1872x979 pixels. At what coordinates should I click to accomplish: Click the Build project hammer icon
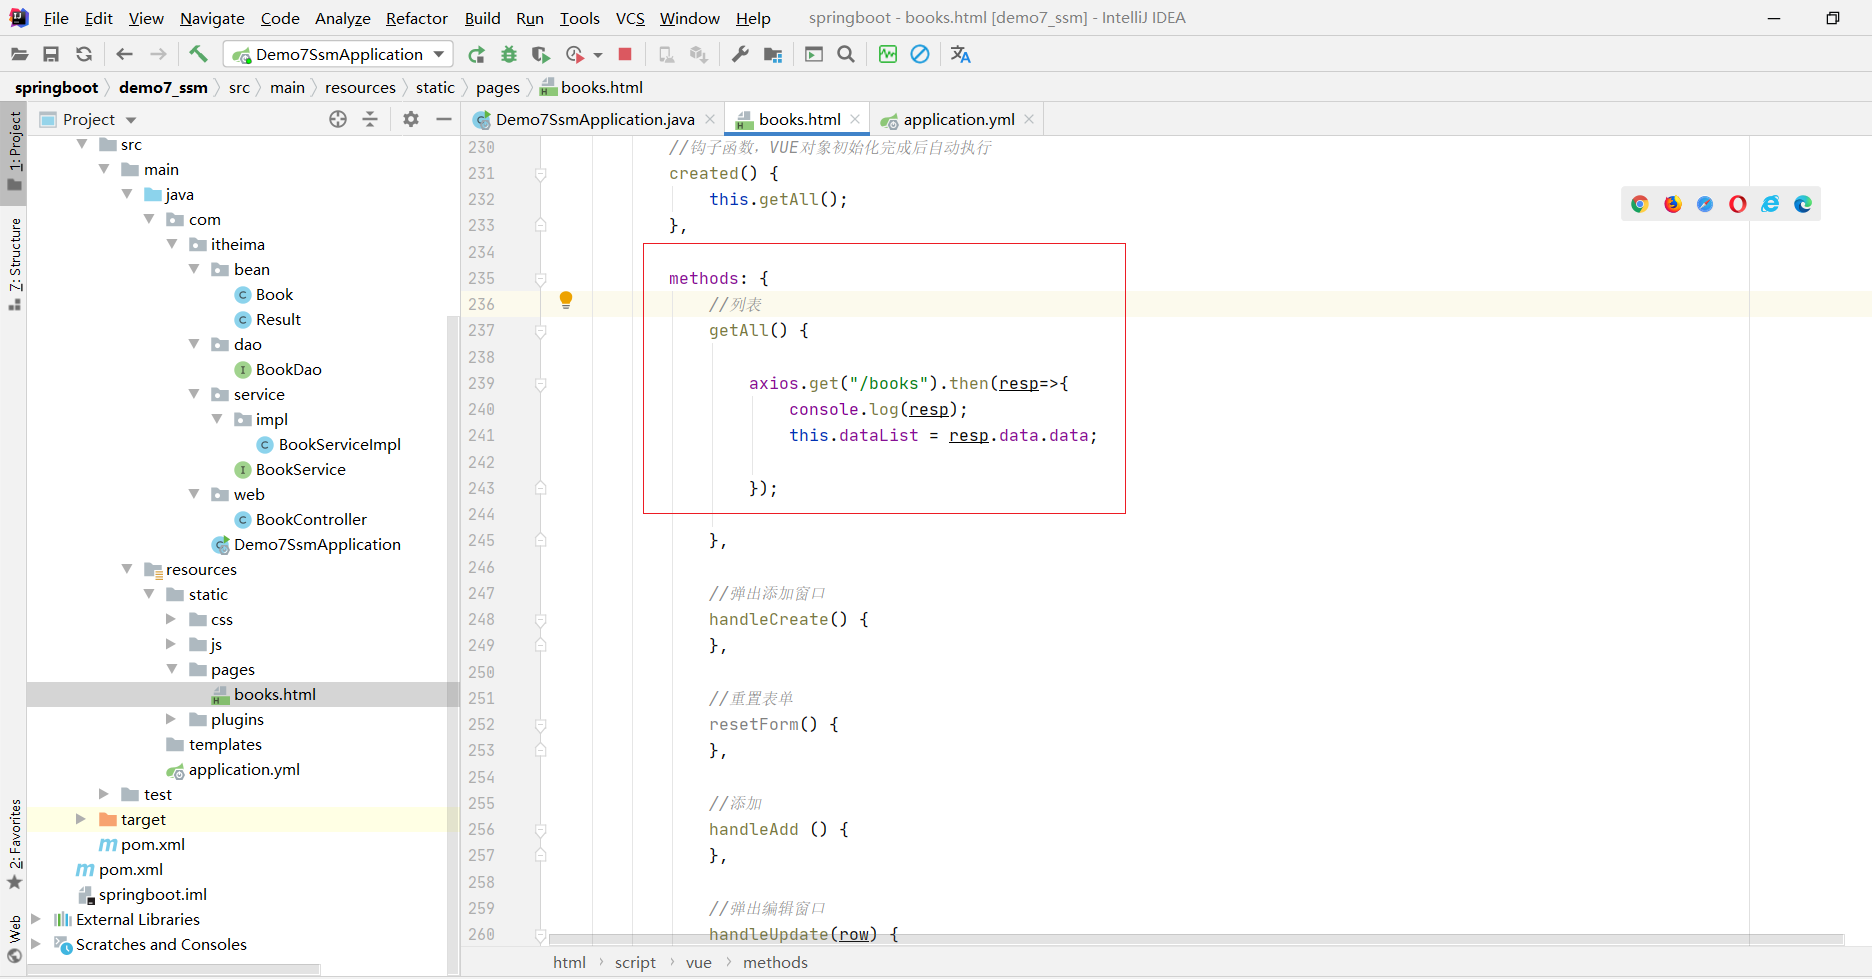click(198, 54)
